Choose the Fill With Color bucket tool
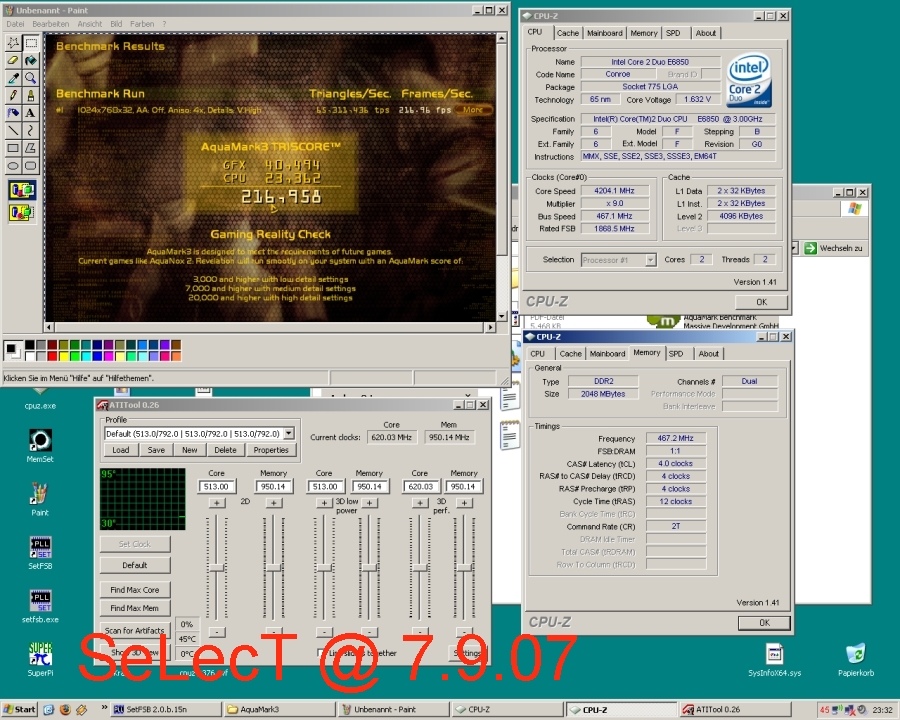This screenshot has height=720, width=900. click(30, 60)
